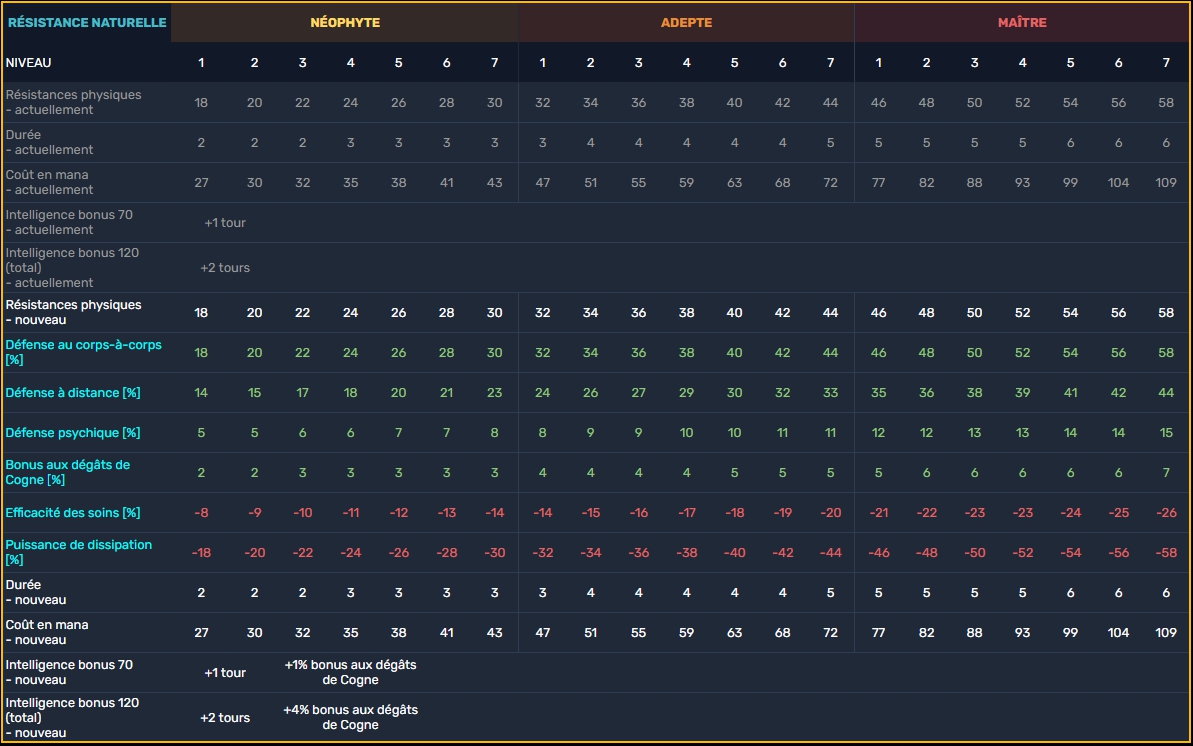Click 'Défense au corps-à-corps [%]' row label
Screen dimensions: 1193x746
pyautogui.click(x=84, y=352)
